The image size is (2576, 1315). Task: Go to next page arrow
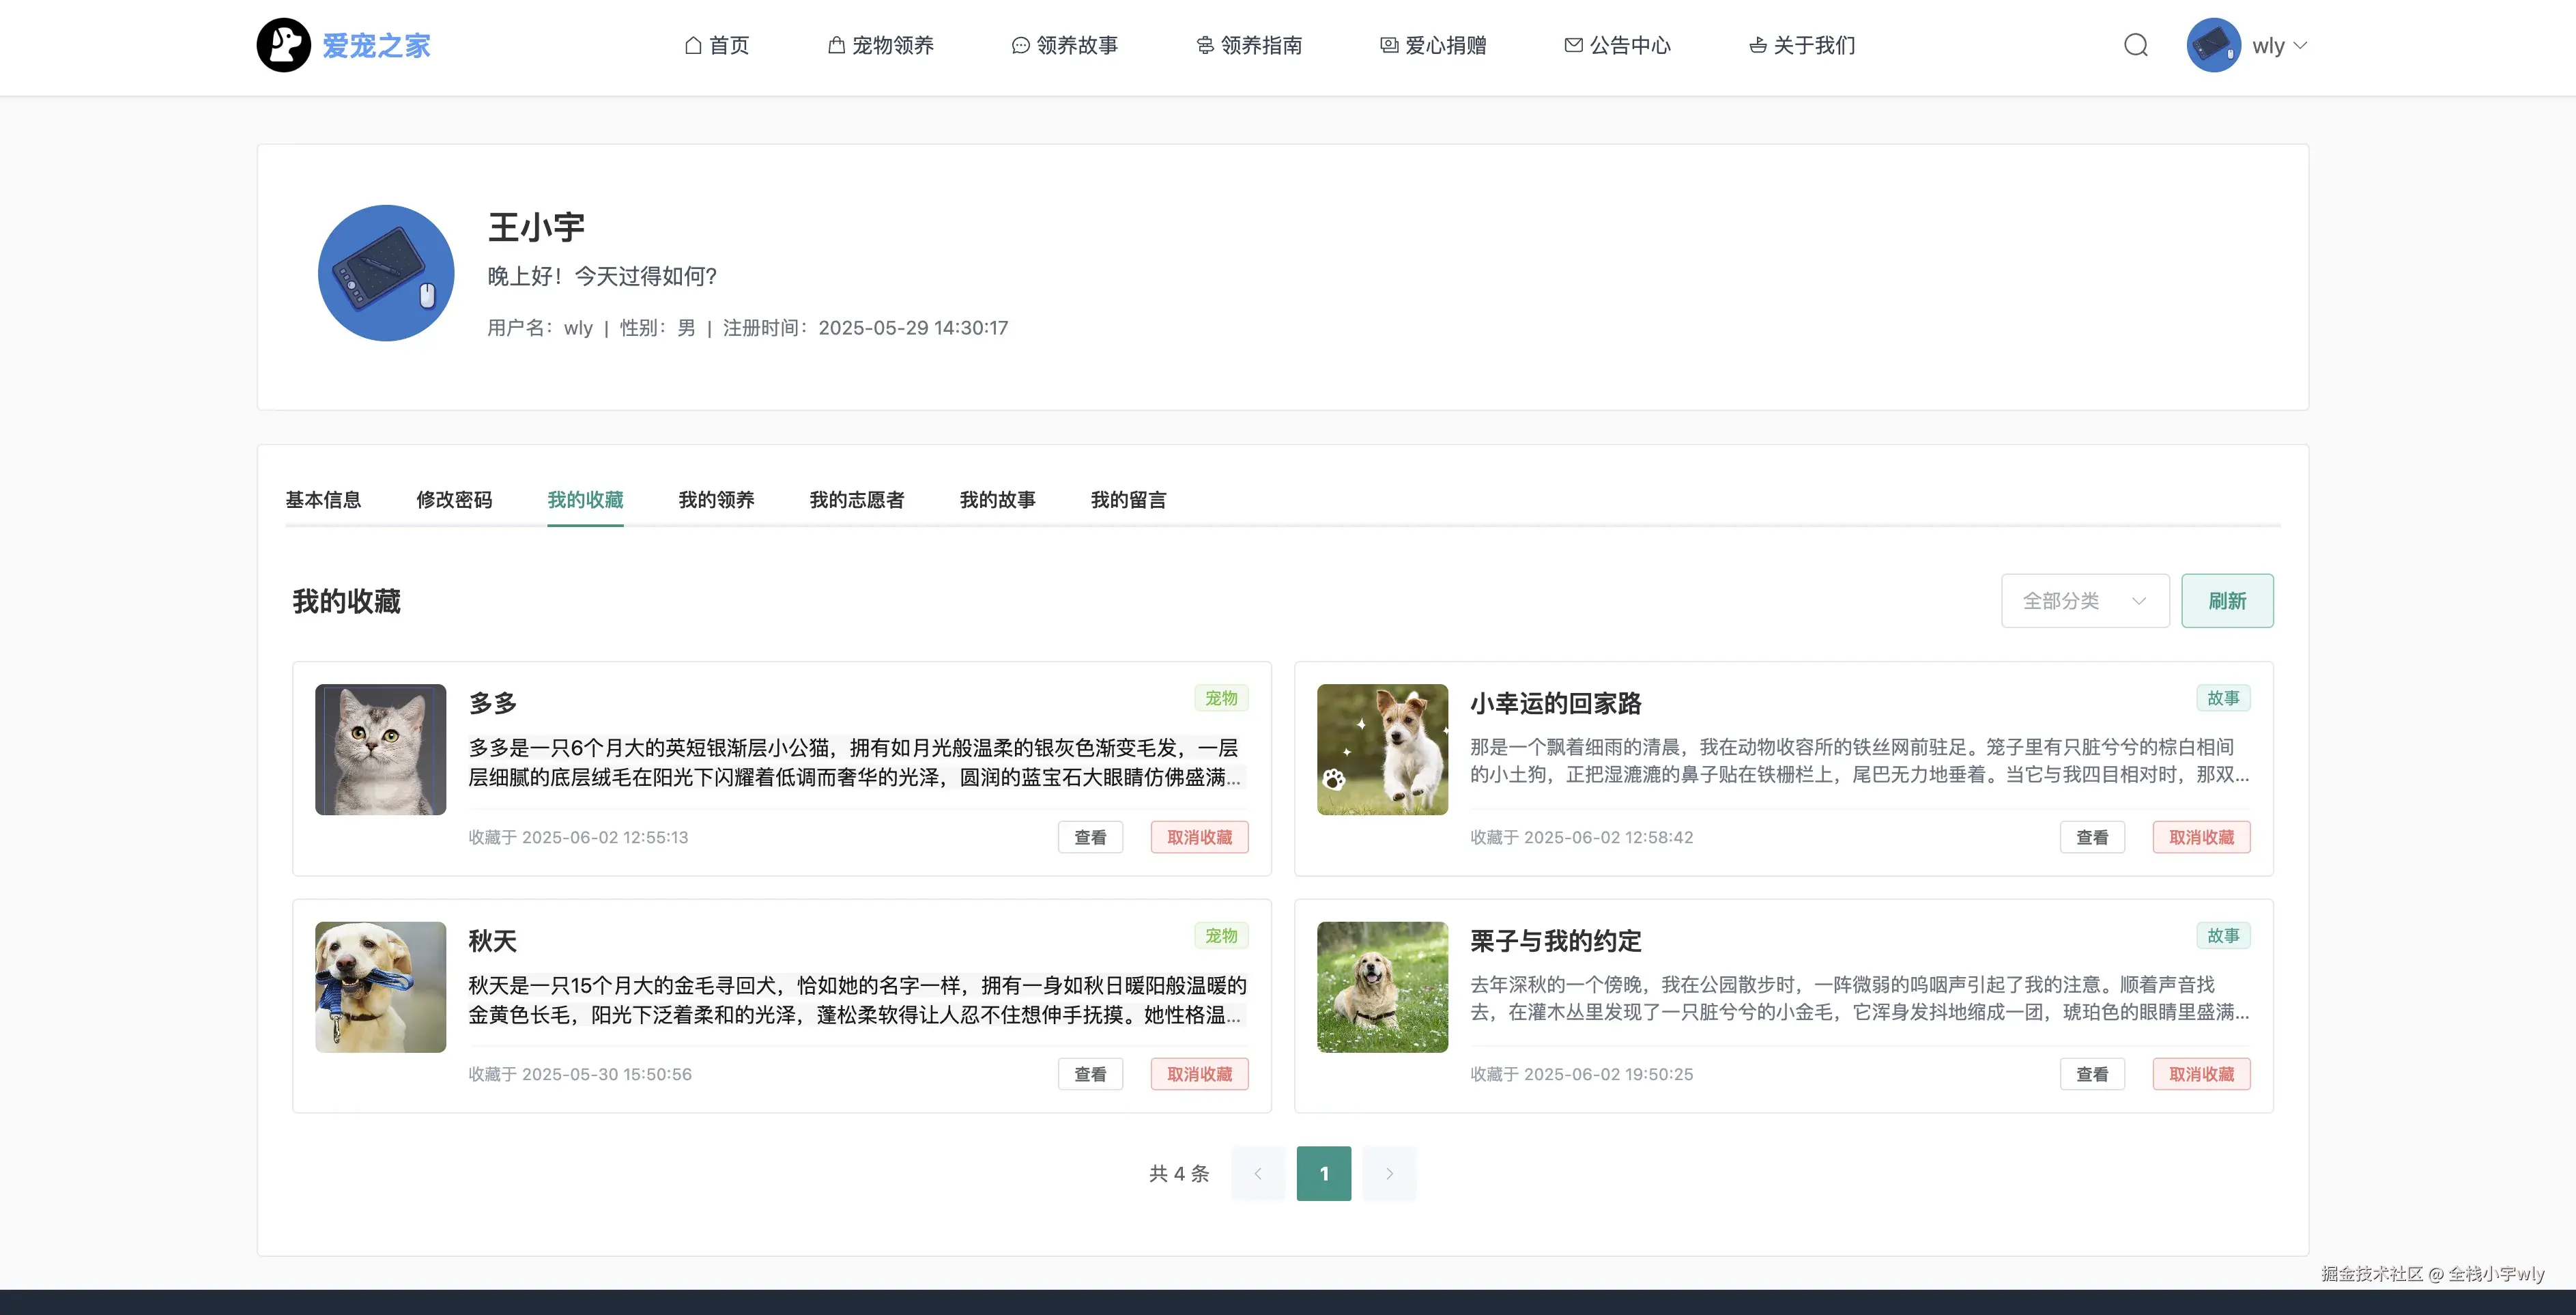click(x=1389, y=1173)
